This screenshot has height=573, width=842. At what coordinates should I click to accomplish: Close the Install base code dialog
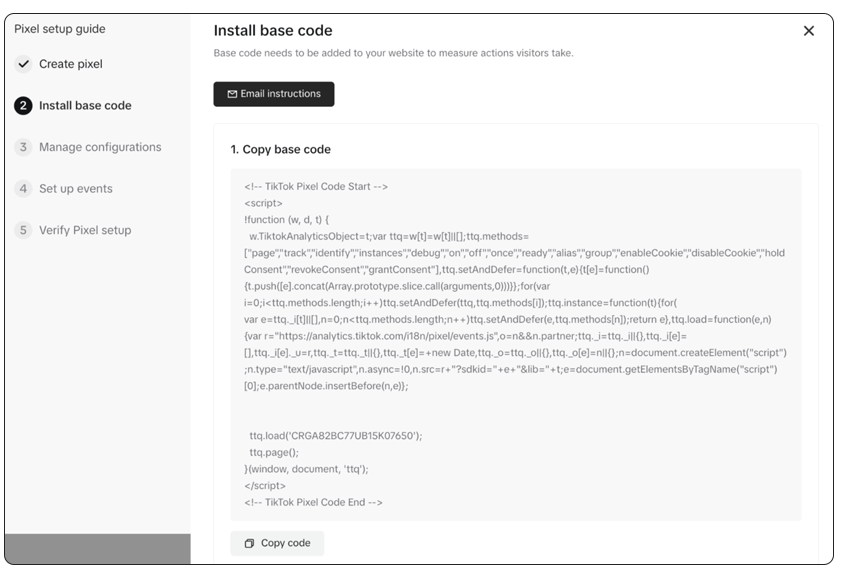tap(808, 31)
